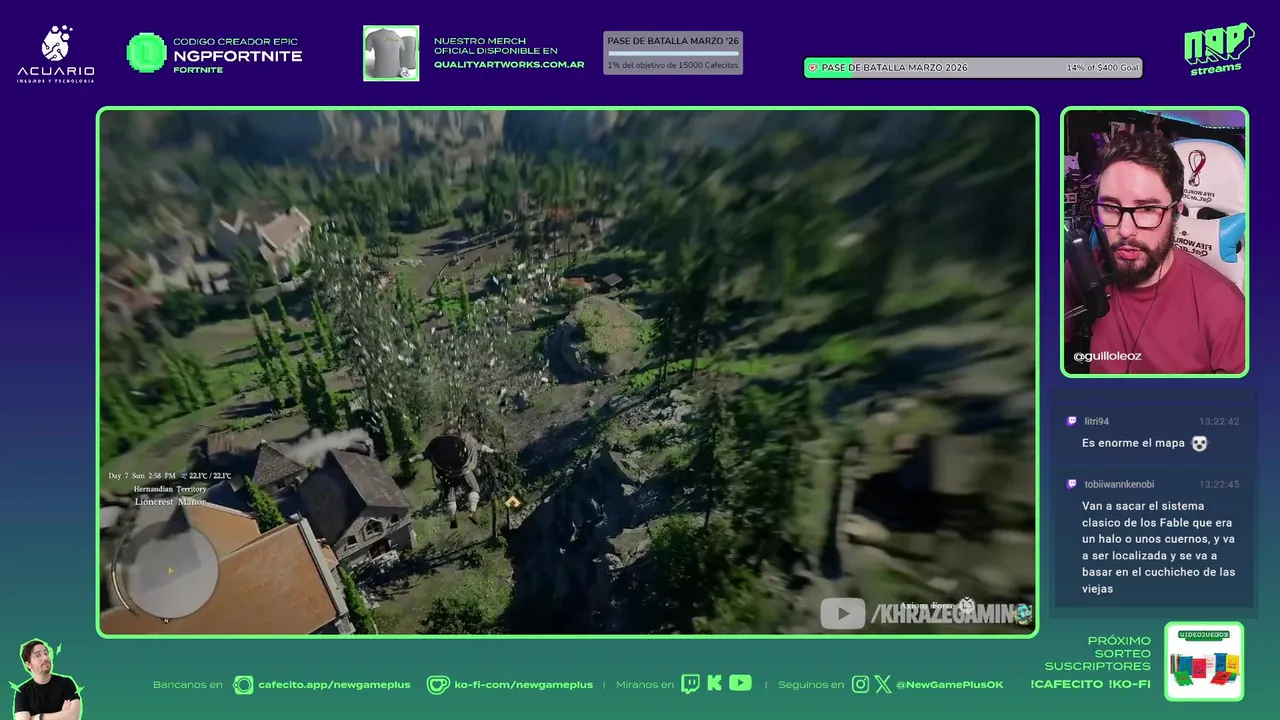This screenshot has height=720, width=1280.
Task: Click the 15000 Cafecitos goal progress bar
Action: coord(673,53)
